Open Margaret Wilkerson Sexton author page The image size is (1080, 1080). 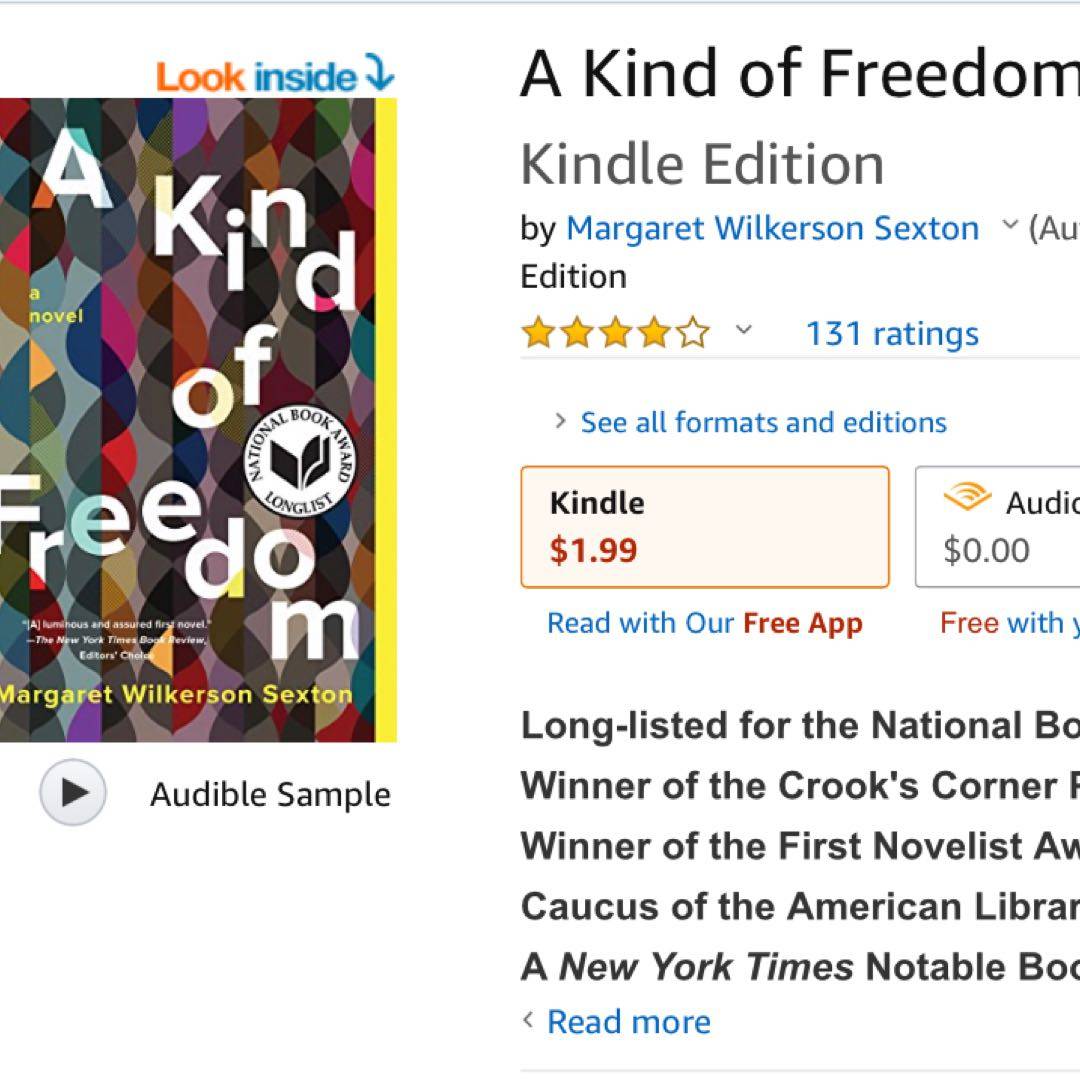[772, 228]
